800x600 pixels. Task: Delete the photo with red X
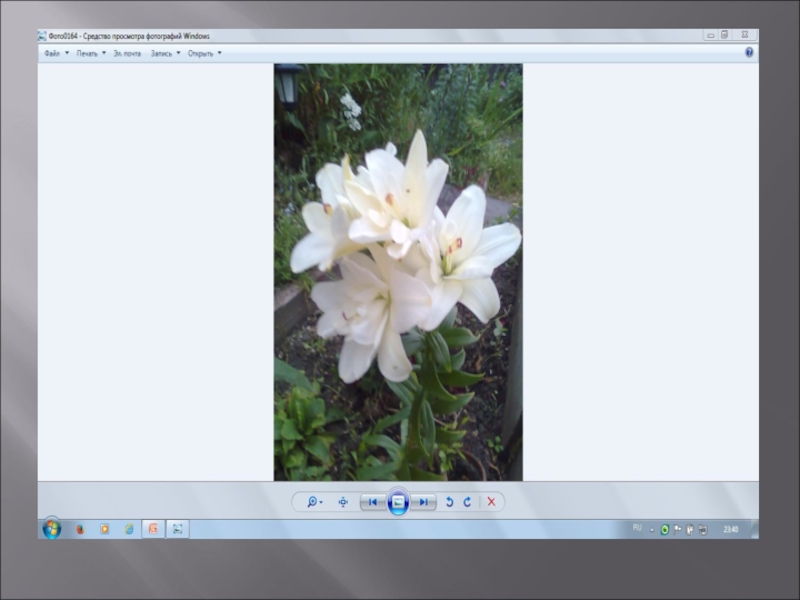491,502
